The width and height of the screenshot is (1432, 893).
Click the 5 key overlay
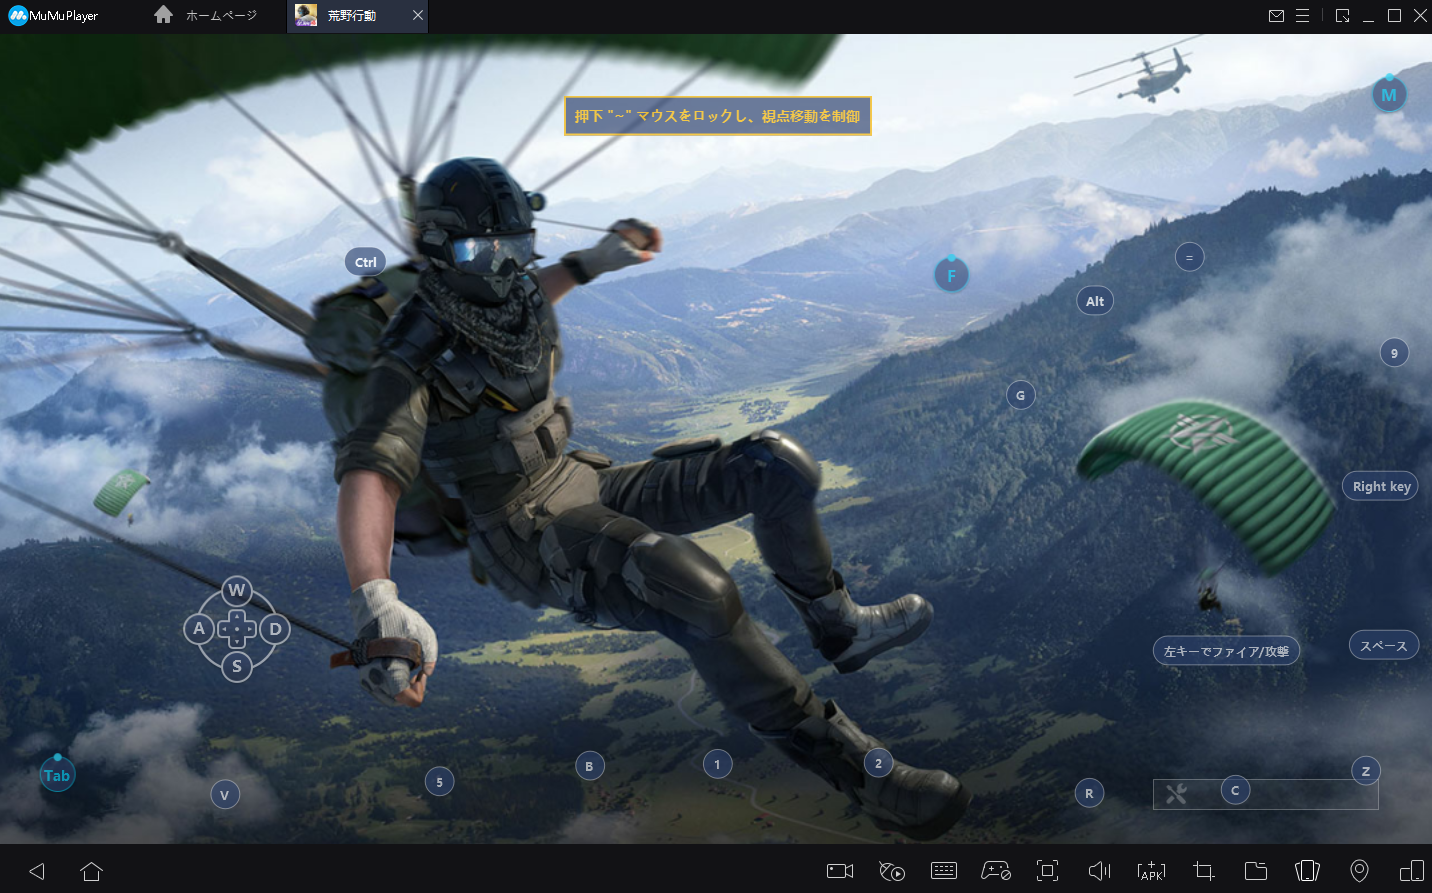pyautogui.click(x=439, y=782)
